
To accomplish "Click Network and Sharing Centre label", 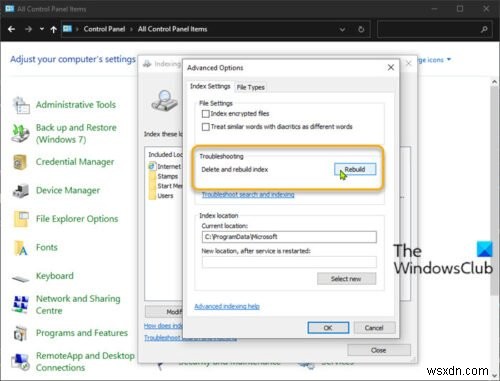I will pyautogui.click(x=78, y=305).
